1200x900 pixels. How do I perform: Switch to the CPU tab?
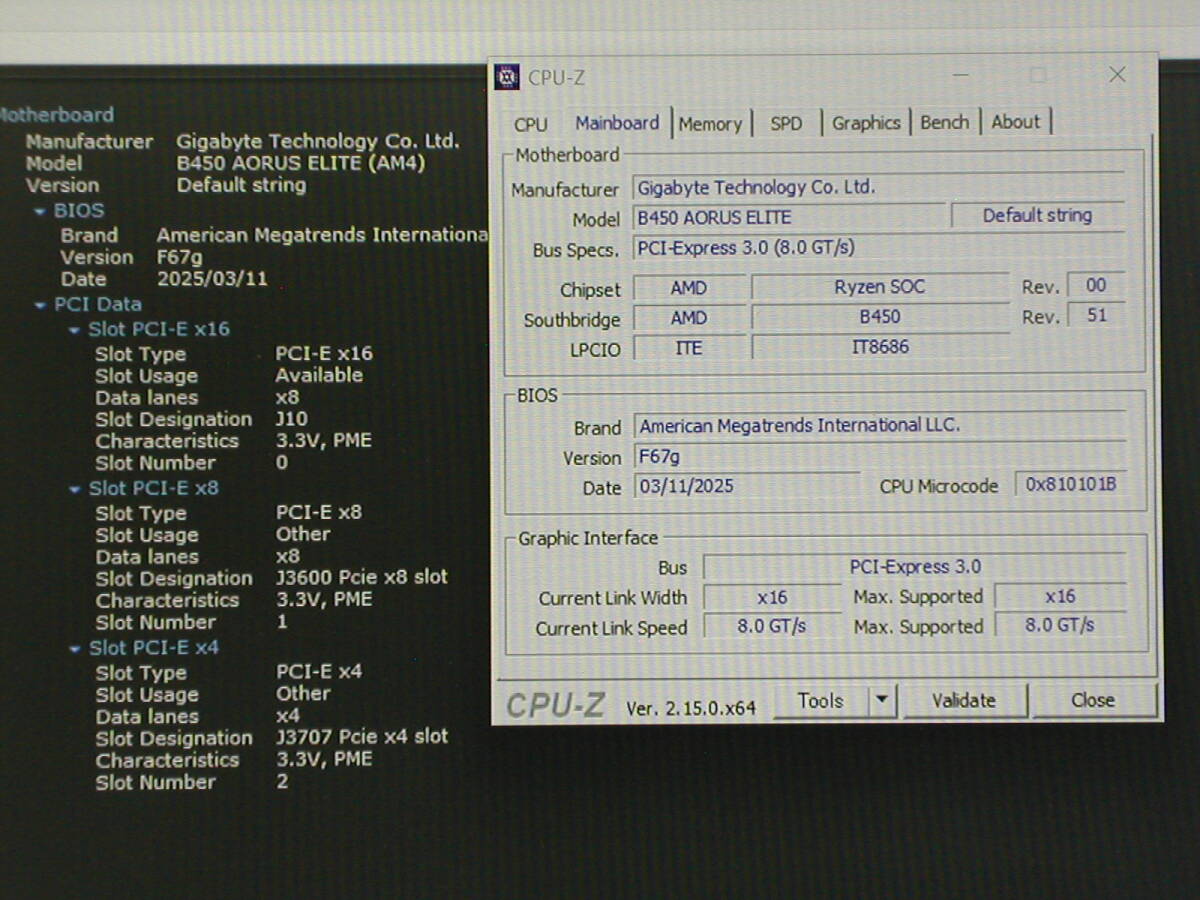(x=530, y=124)
